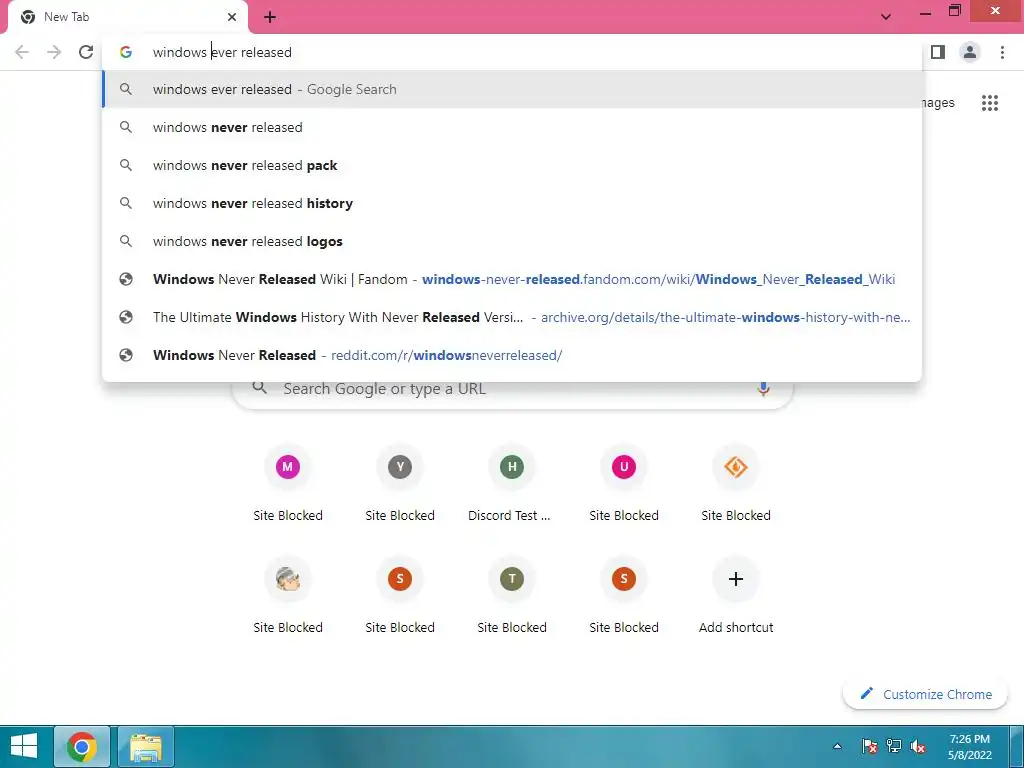Open the profile avatar menu
Screen dimensions: 1024x768
[970, 52]
